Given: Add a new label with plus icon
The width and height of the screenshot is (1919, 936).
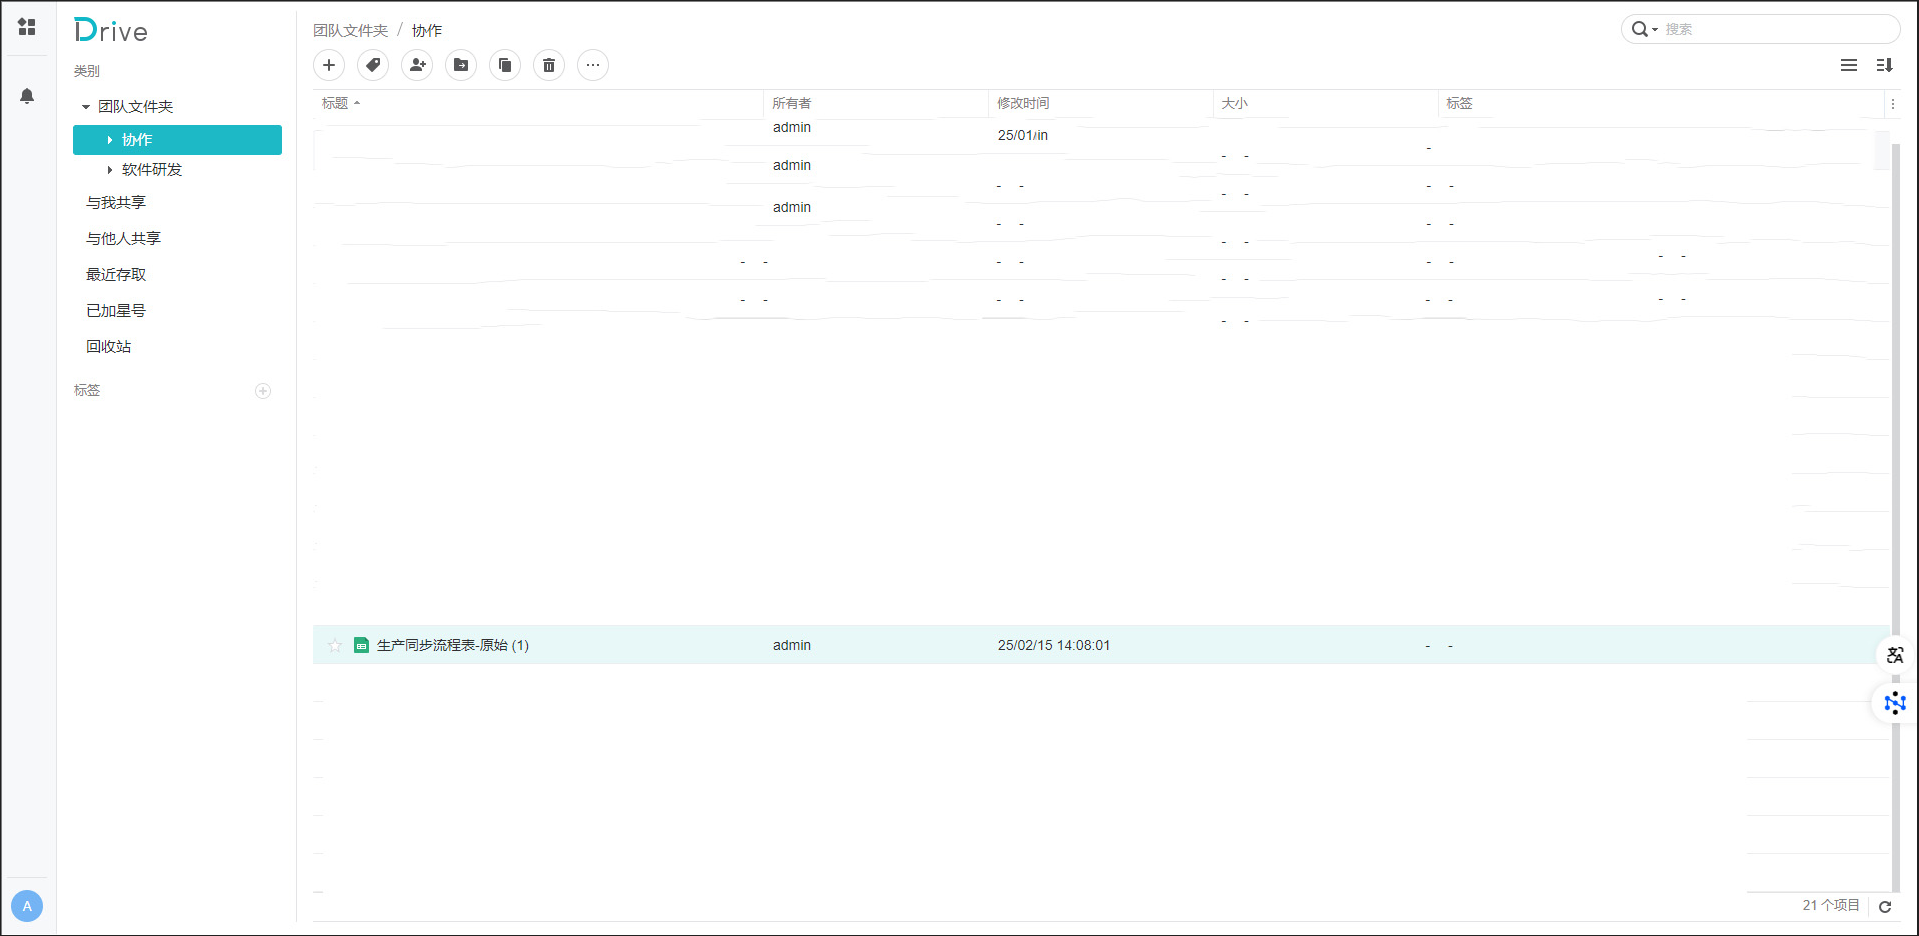Looking at the screenshot, I should click(263, 391).
